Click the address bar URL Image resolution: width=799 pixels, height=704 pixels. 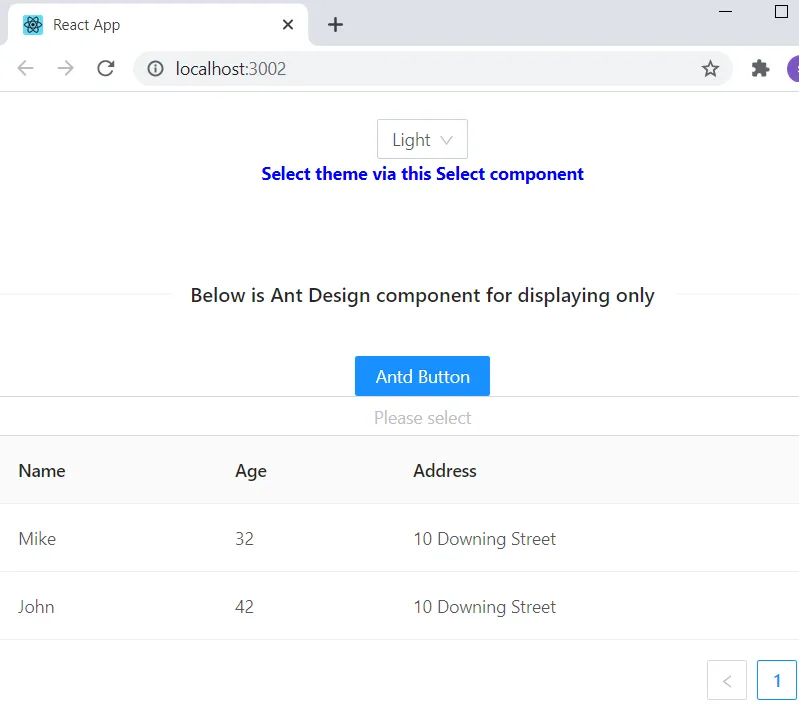tap(400, 68)
